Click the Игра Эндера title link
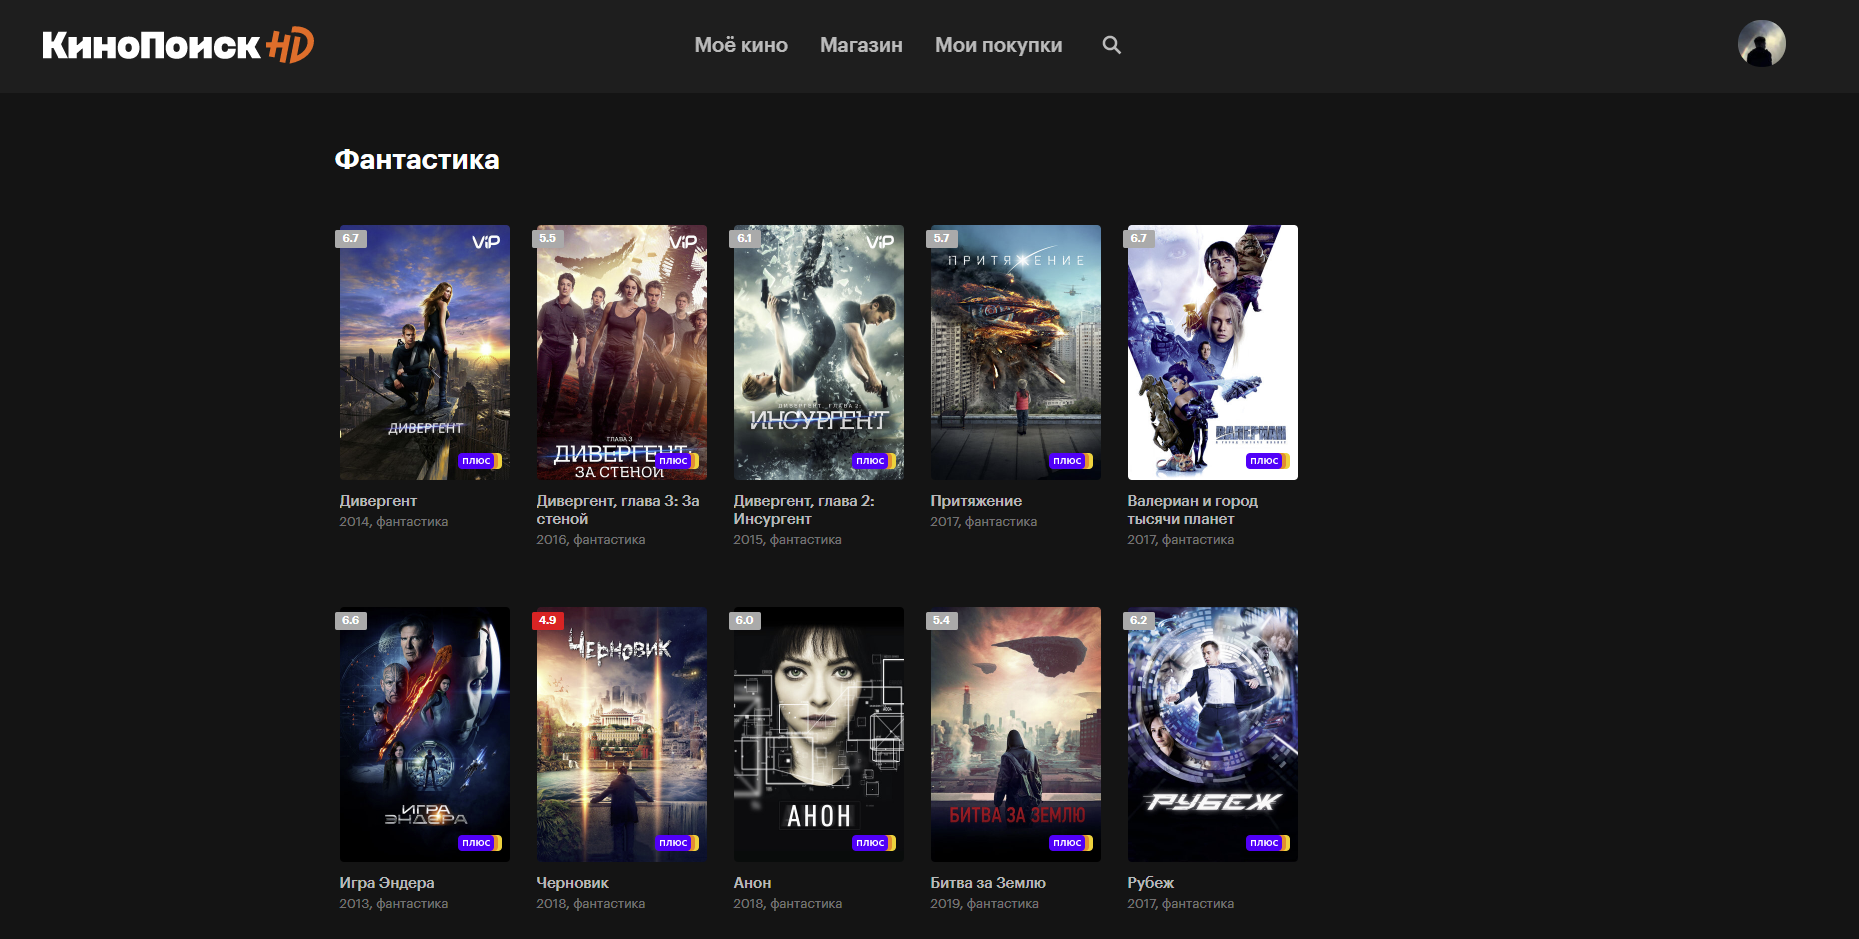Image resolution: width=1859 pixels, height=939 pixels. click(x=387, y=883)
